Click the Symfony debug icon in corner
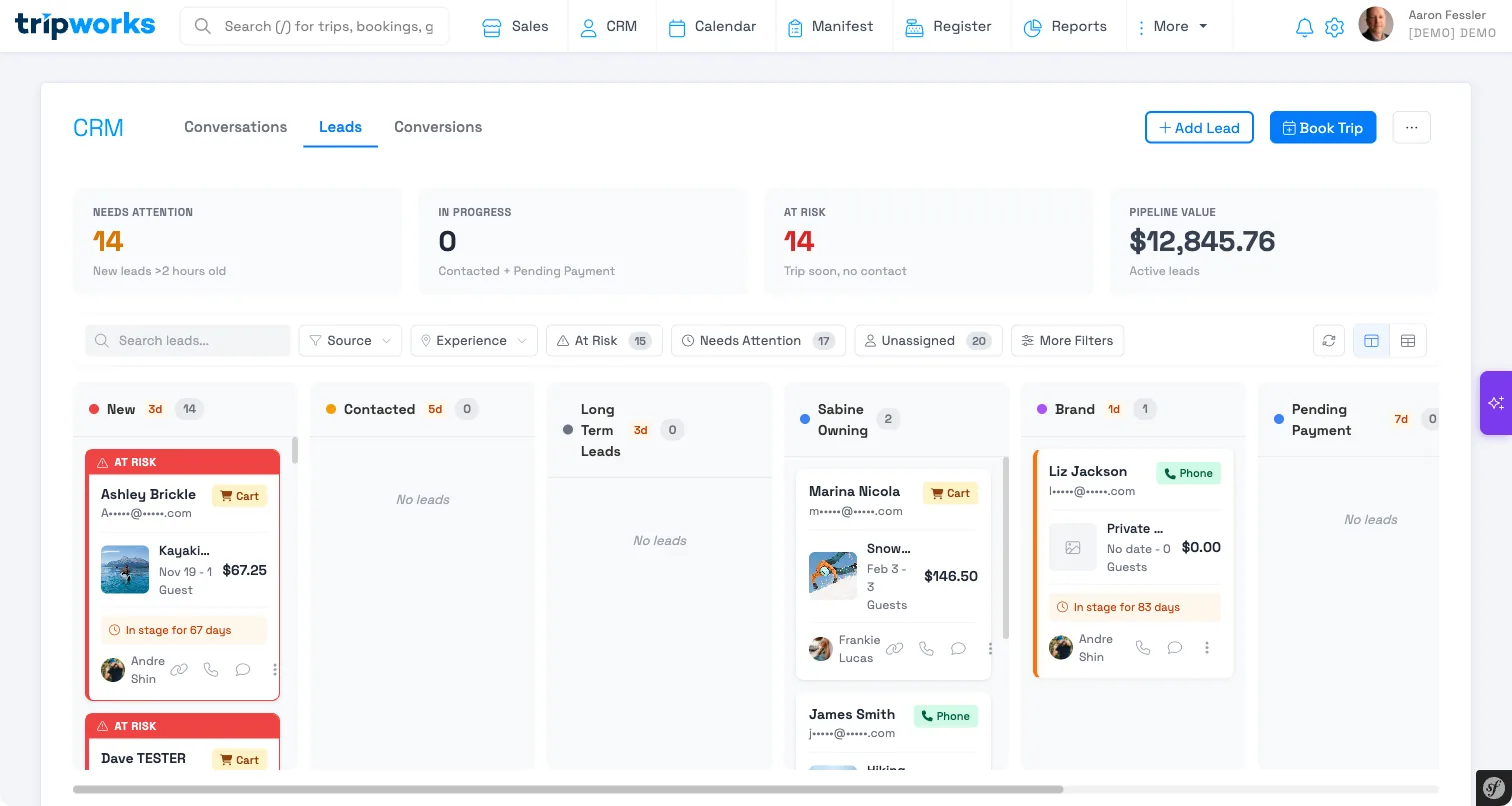This screenshot has width=1512, height=806. point(1494,787)
